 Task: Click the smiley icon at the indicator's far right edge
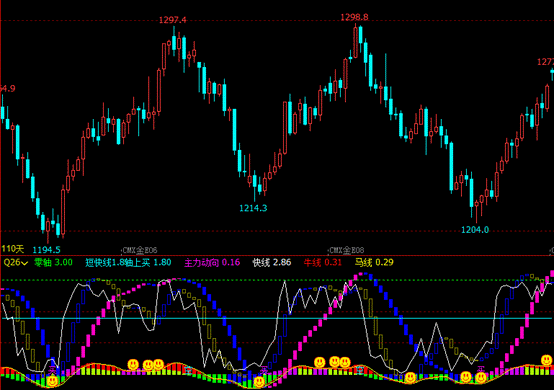(547, 360)
